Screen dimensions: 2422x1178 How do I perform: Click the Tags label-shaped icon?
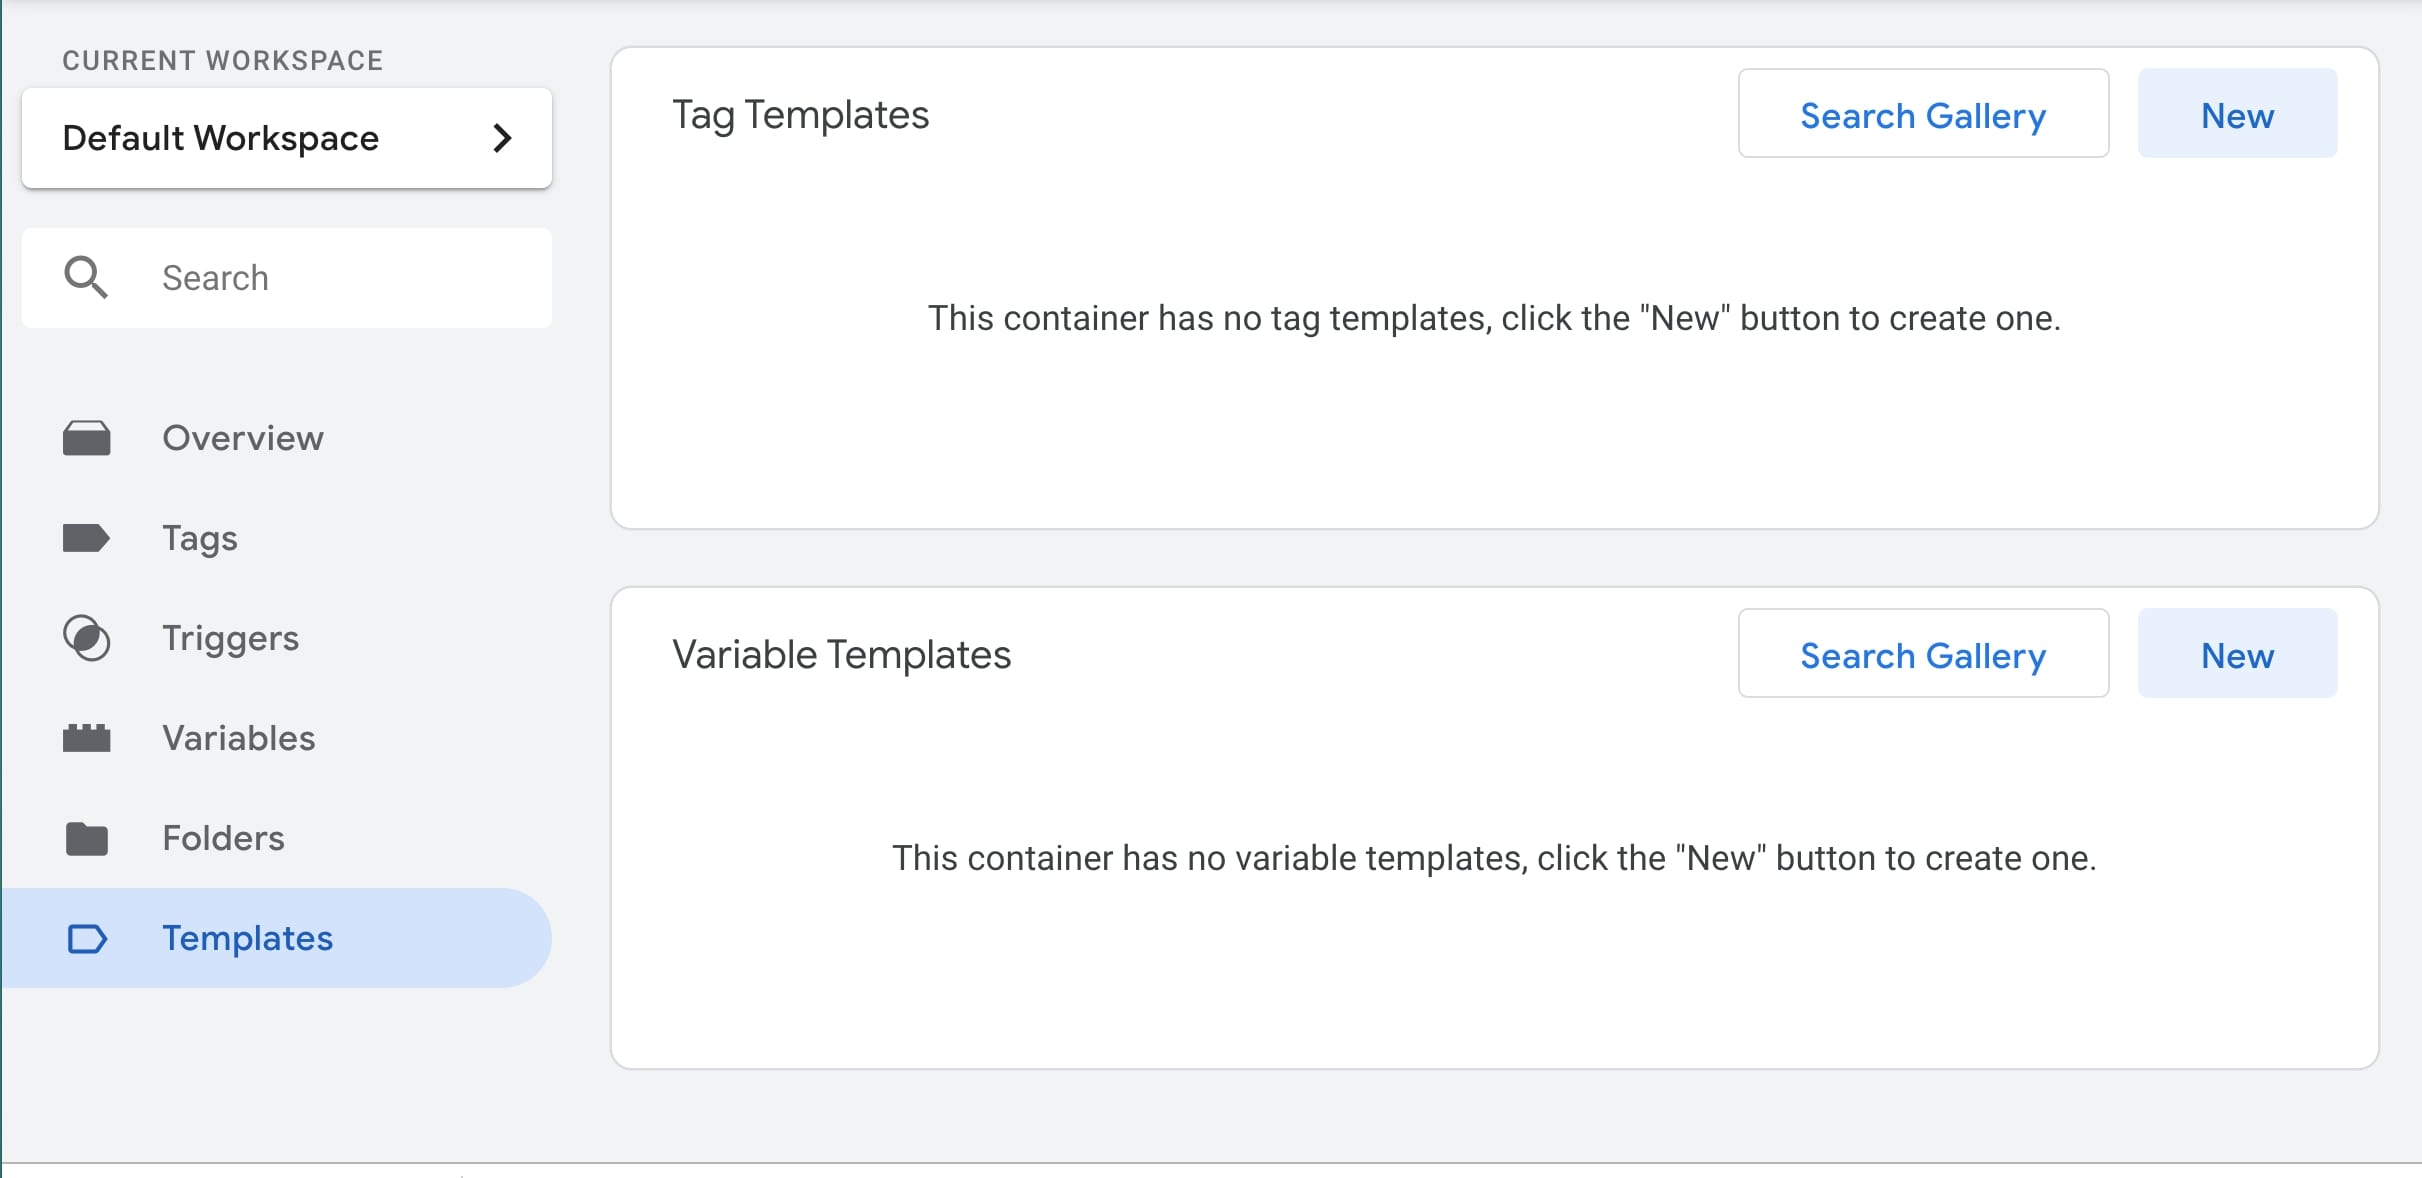[x=87, y=538]
